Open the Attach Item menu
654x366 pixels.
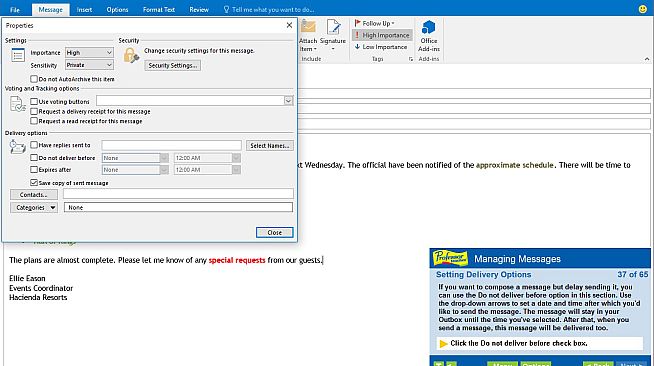tap(308, 35)
